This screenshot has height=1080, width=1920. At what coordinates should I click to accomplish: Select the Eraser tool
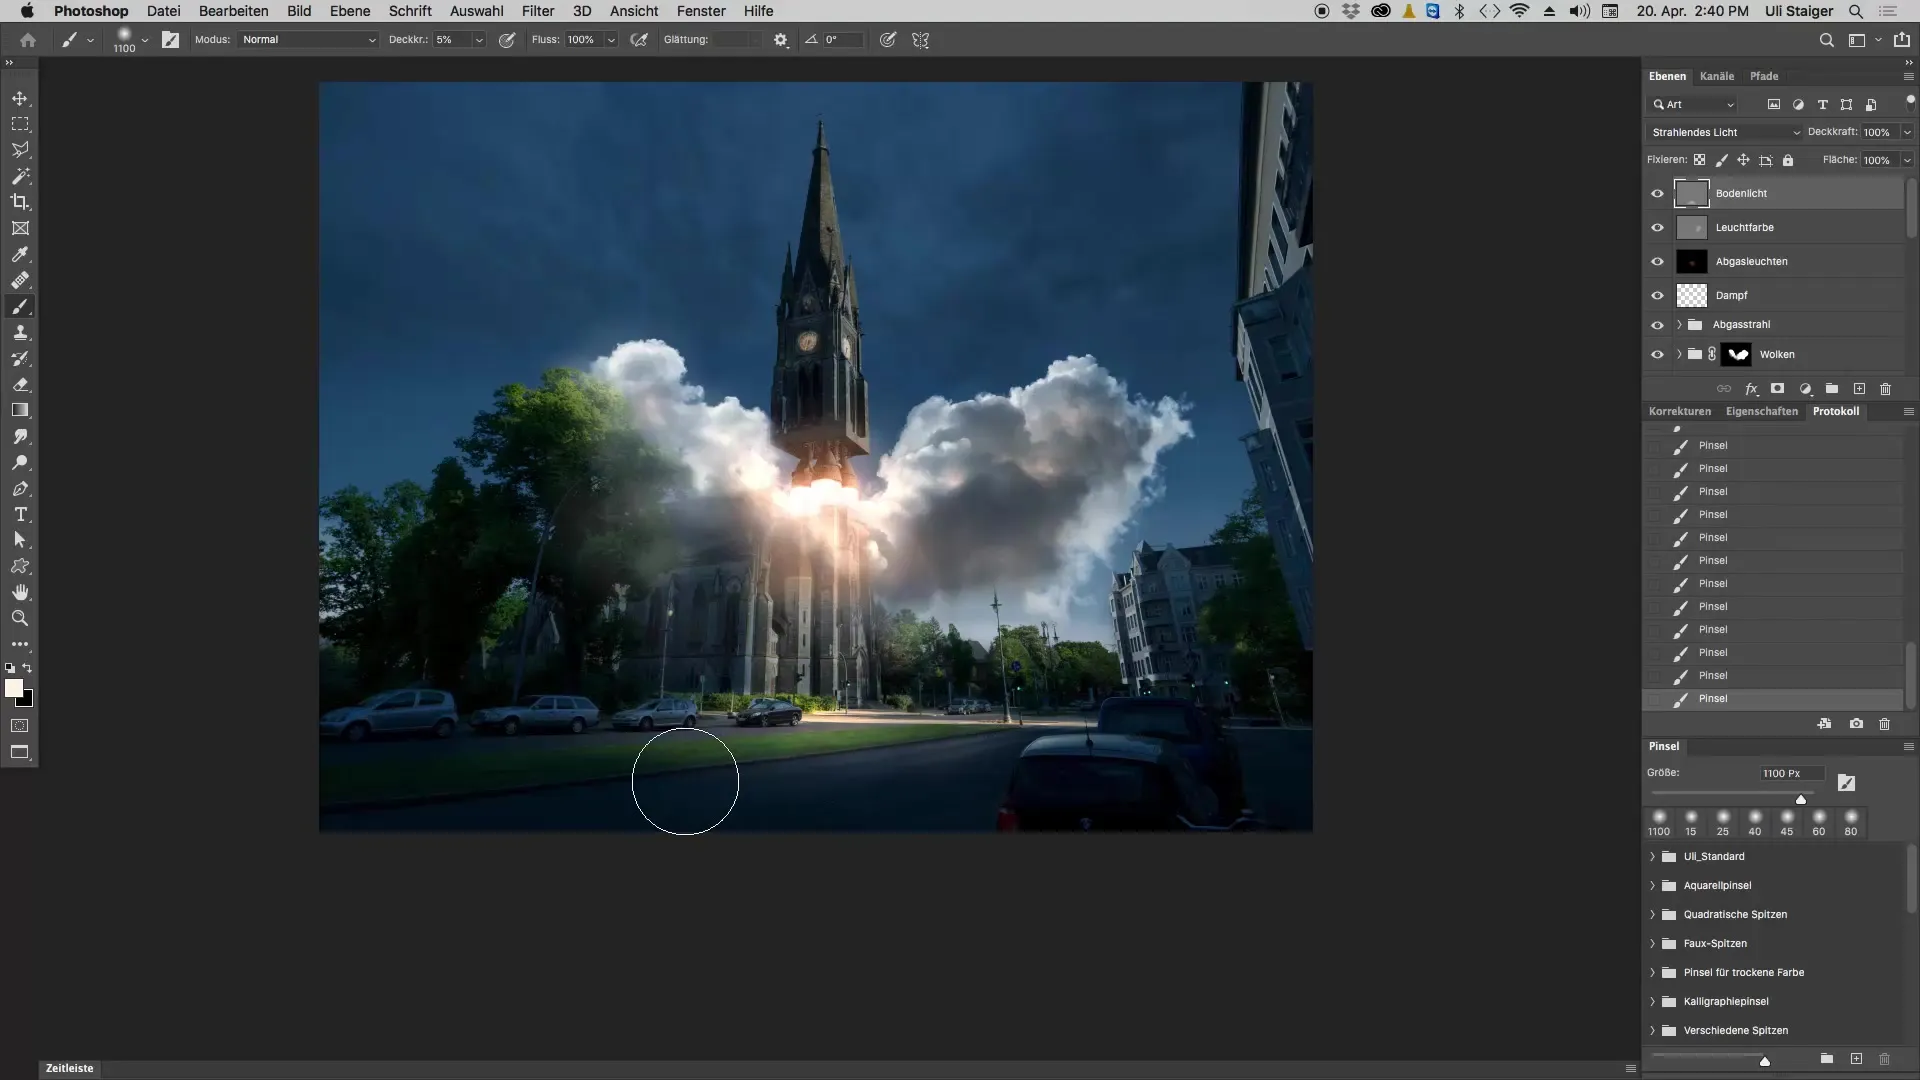[20, 384]
